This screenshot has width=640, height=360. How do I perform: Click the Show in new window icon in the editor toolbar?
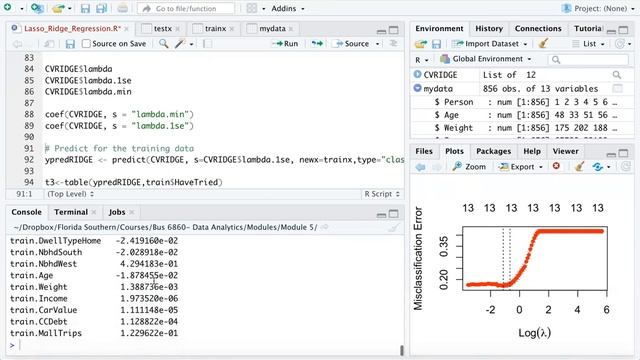[x=49, y=44]
